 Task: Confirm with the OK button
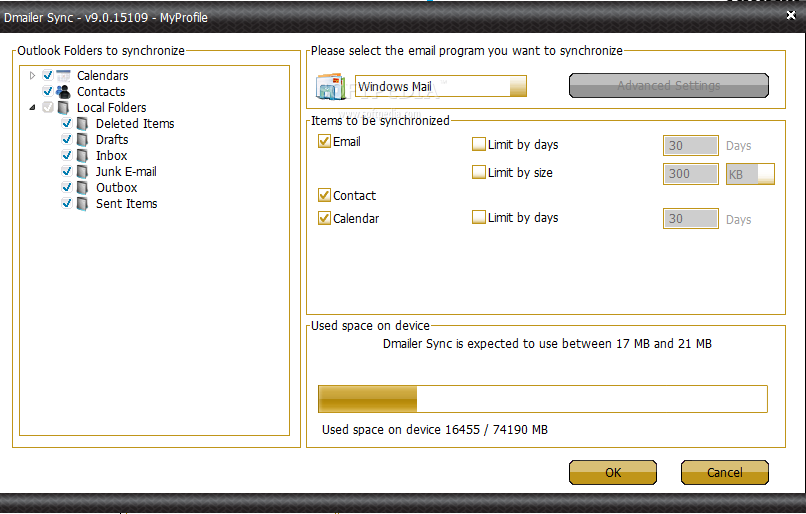click(613, 472)
